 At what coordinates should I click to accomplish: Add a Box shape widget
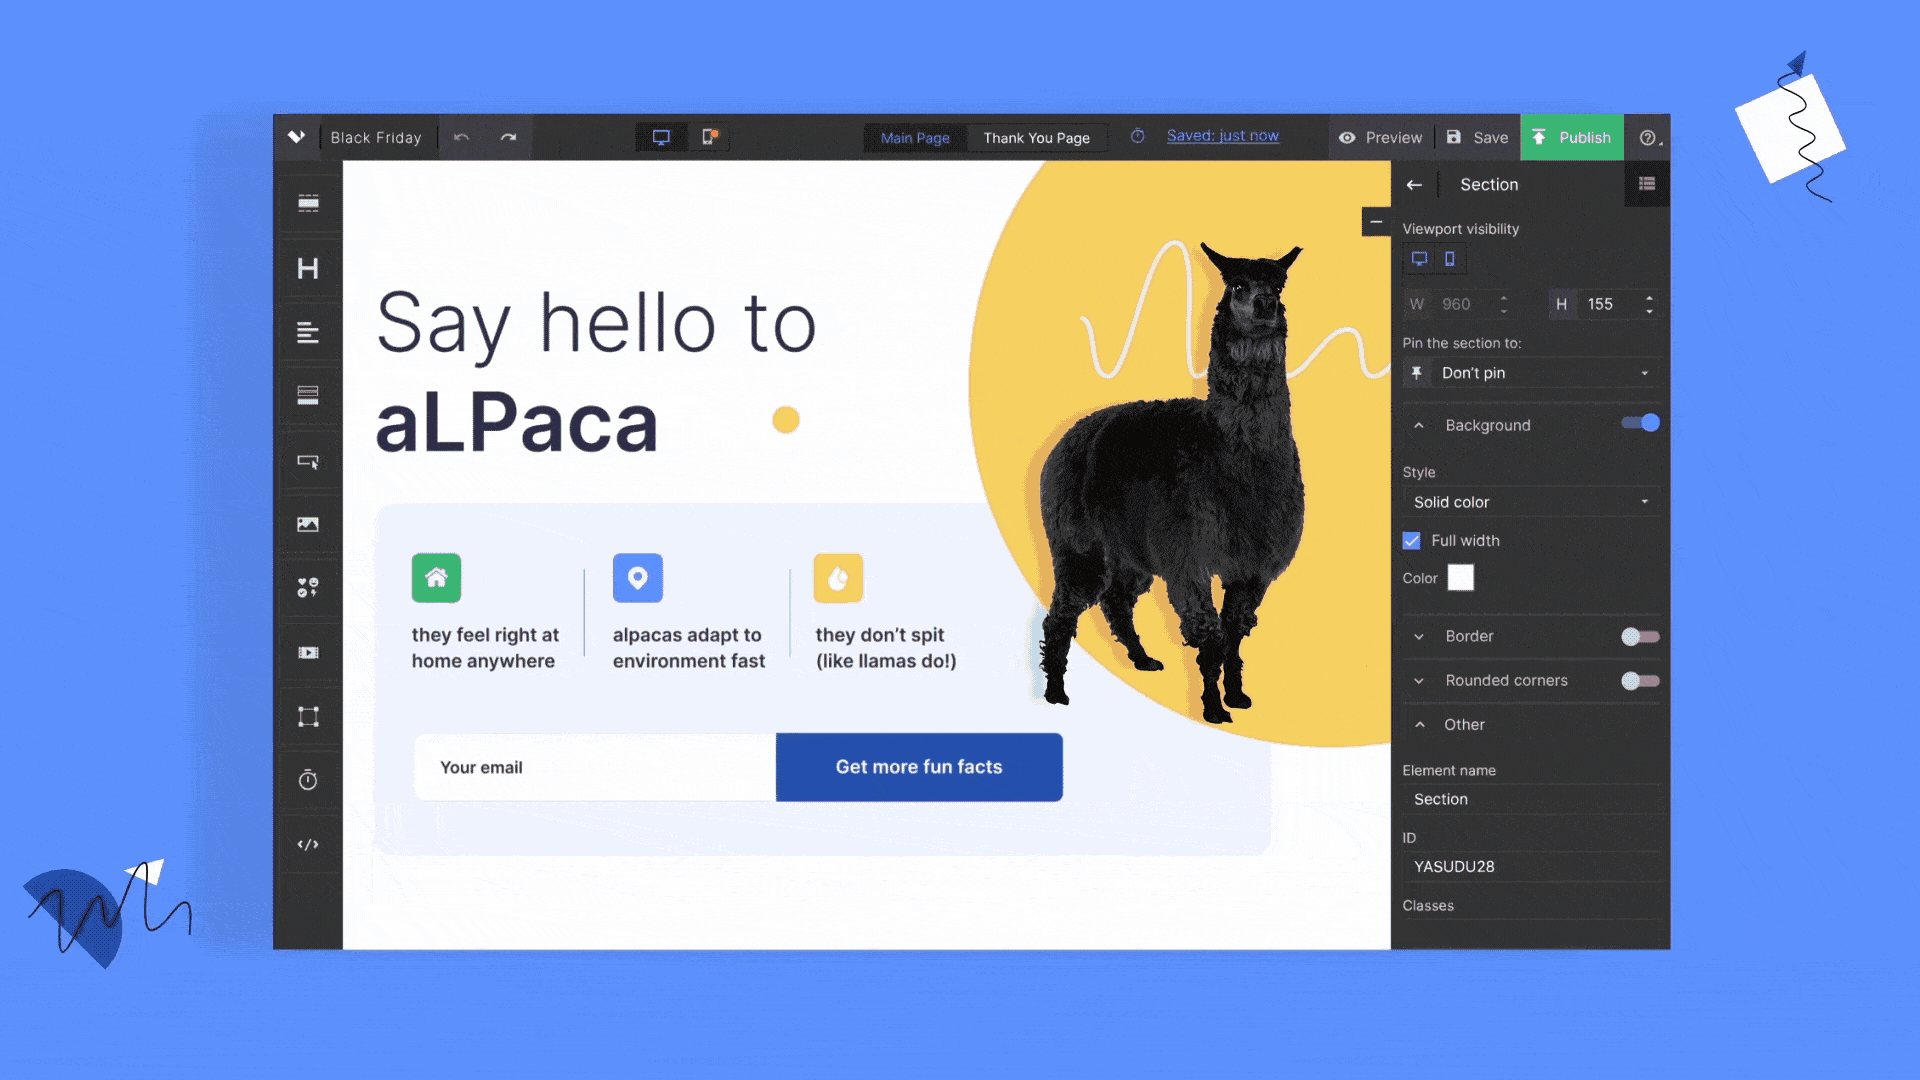pyautogui.click(x=308, y=716)
